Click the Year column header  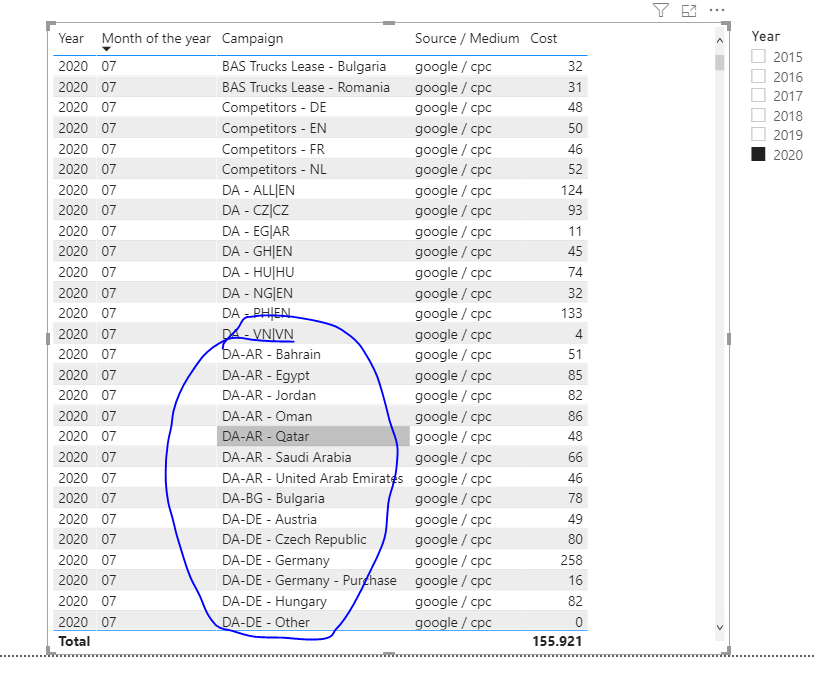(71, 39)
